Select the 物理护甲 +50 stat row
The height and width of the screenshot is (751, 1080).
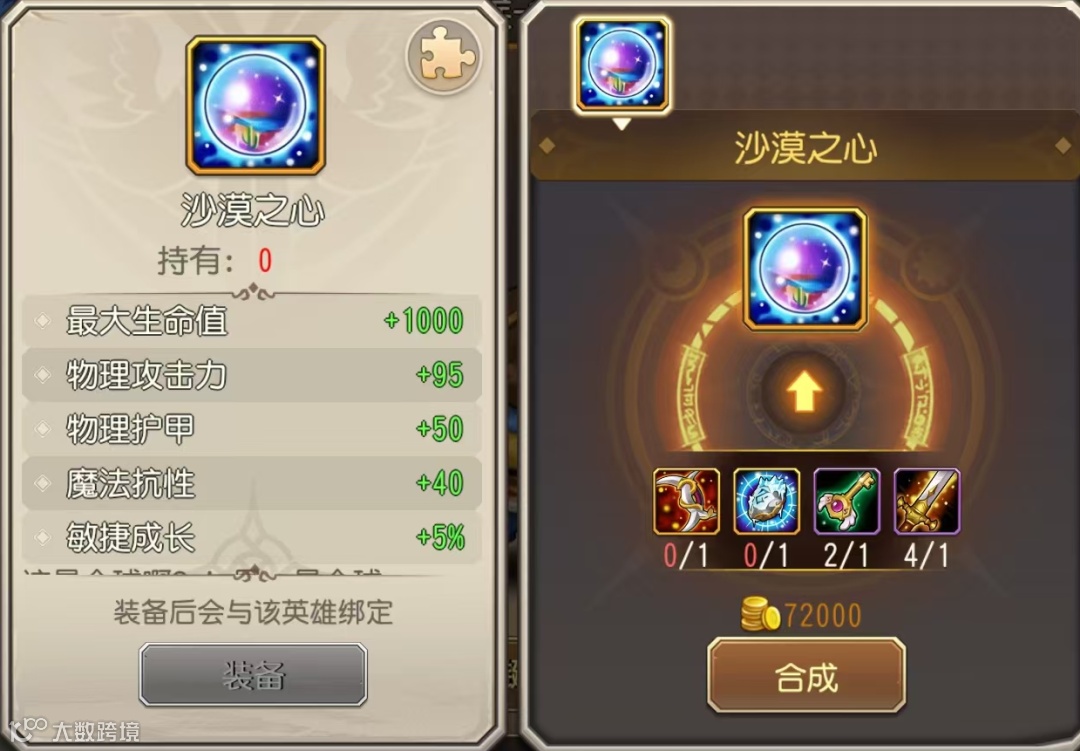pyautogui.click(x=252, y=429)
